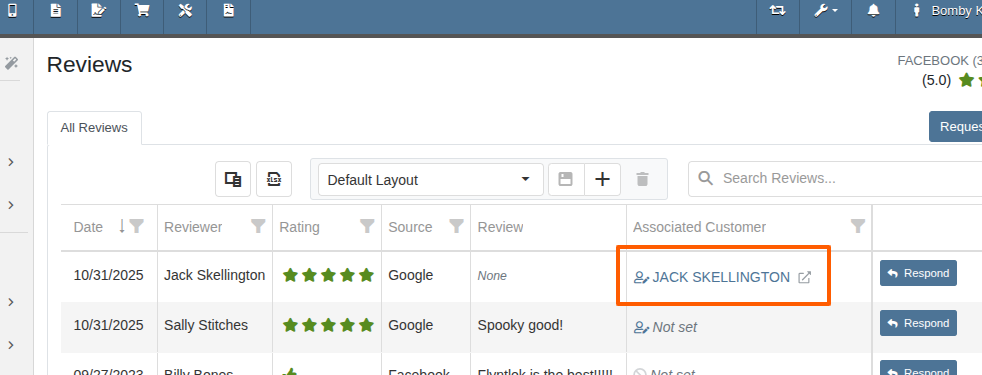This screenshot has width=982, height=375.
Task: Expand the third sidebar chevron
Action: (x=11, y=302)
